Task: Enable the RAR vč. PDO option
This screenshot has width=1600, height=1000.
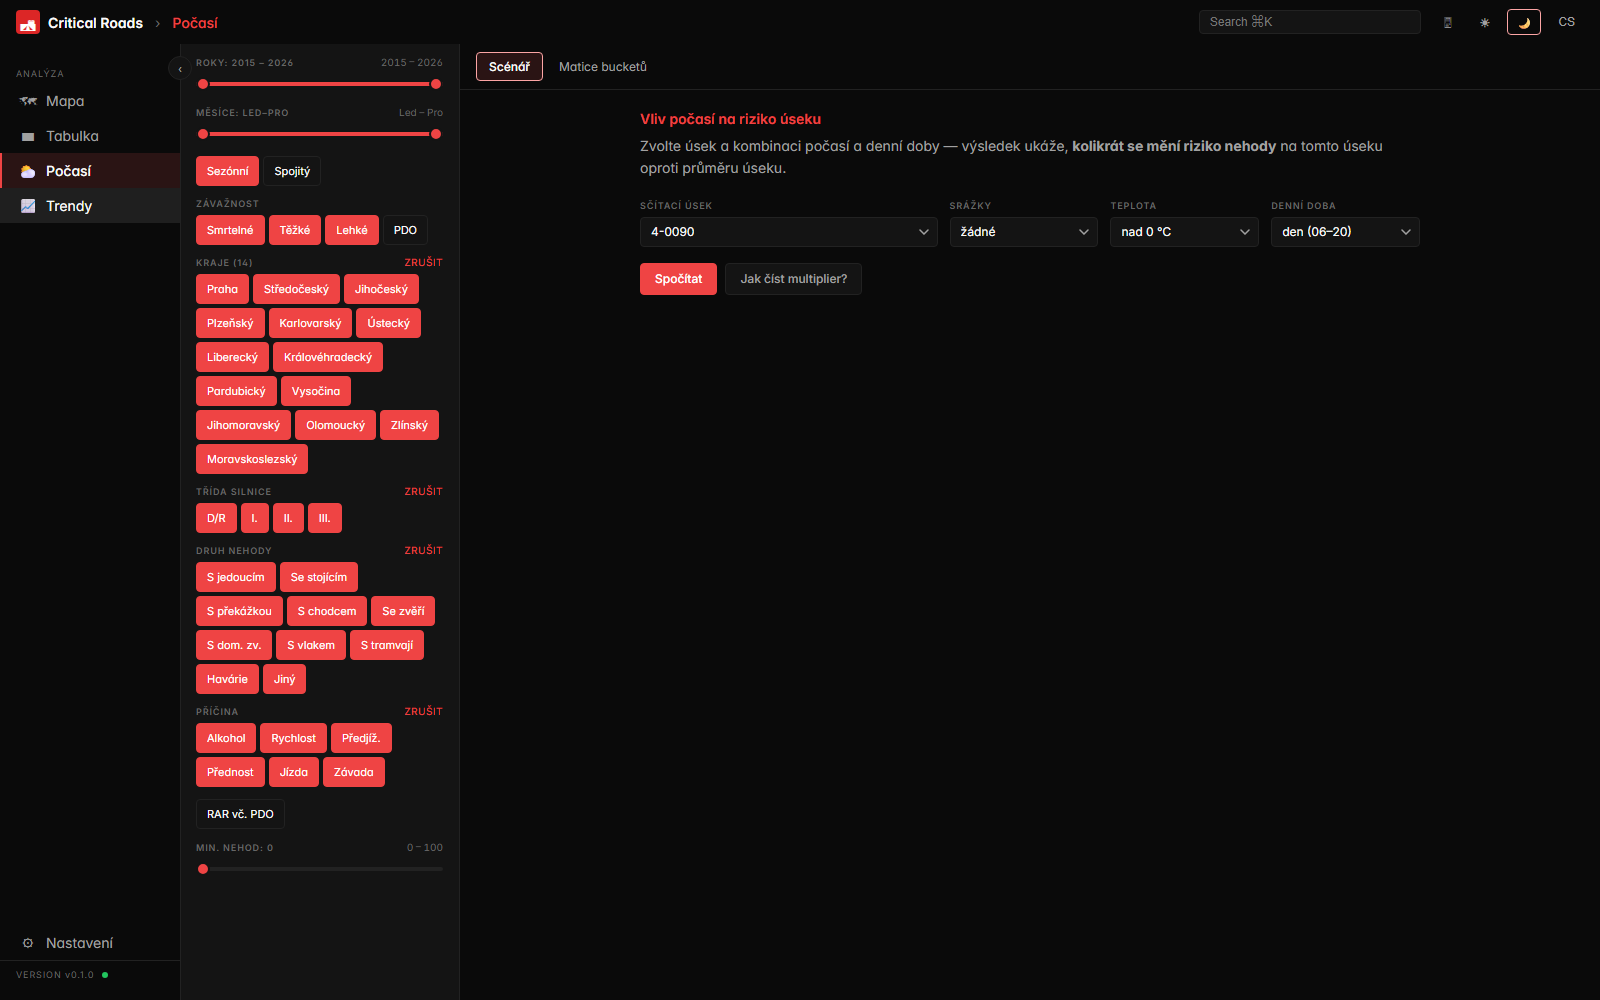Action: (240, 814)
